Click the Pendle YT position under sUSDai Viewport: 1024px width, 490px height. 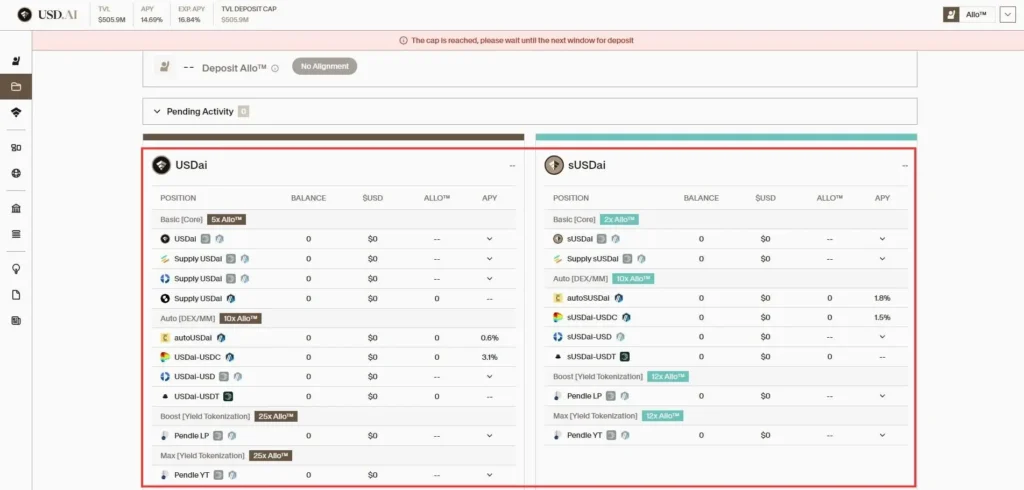[584, 435]
